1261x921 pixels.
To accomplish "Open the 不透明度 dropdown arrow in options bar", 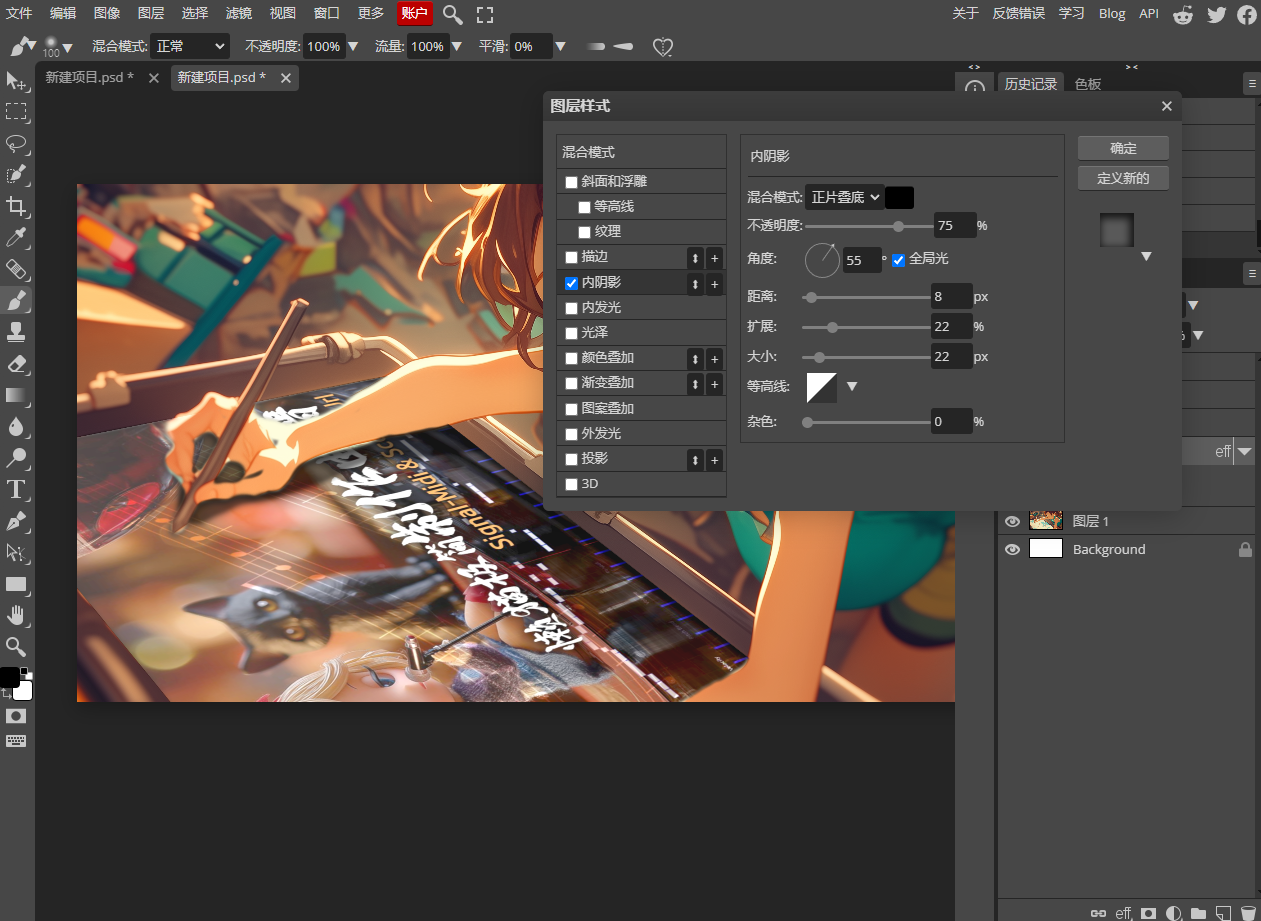I will coord(352,46).
